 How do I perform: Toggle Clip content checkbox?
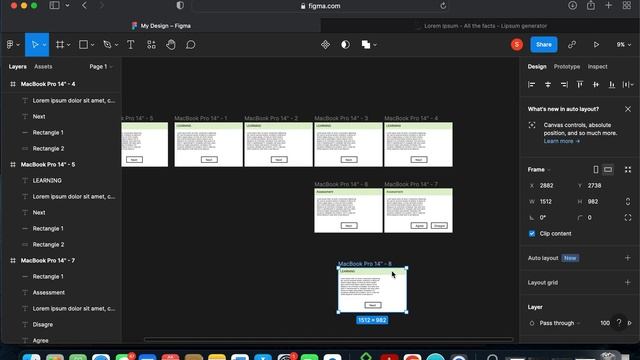click(x=532, y=233)
